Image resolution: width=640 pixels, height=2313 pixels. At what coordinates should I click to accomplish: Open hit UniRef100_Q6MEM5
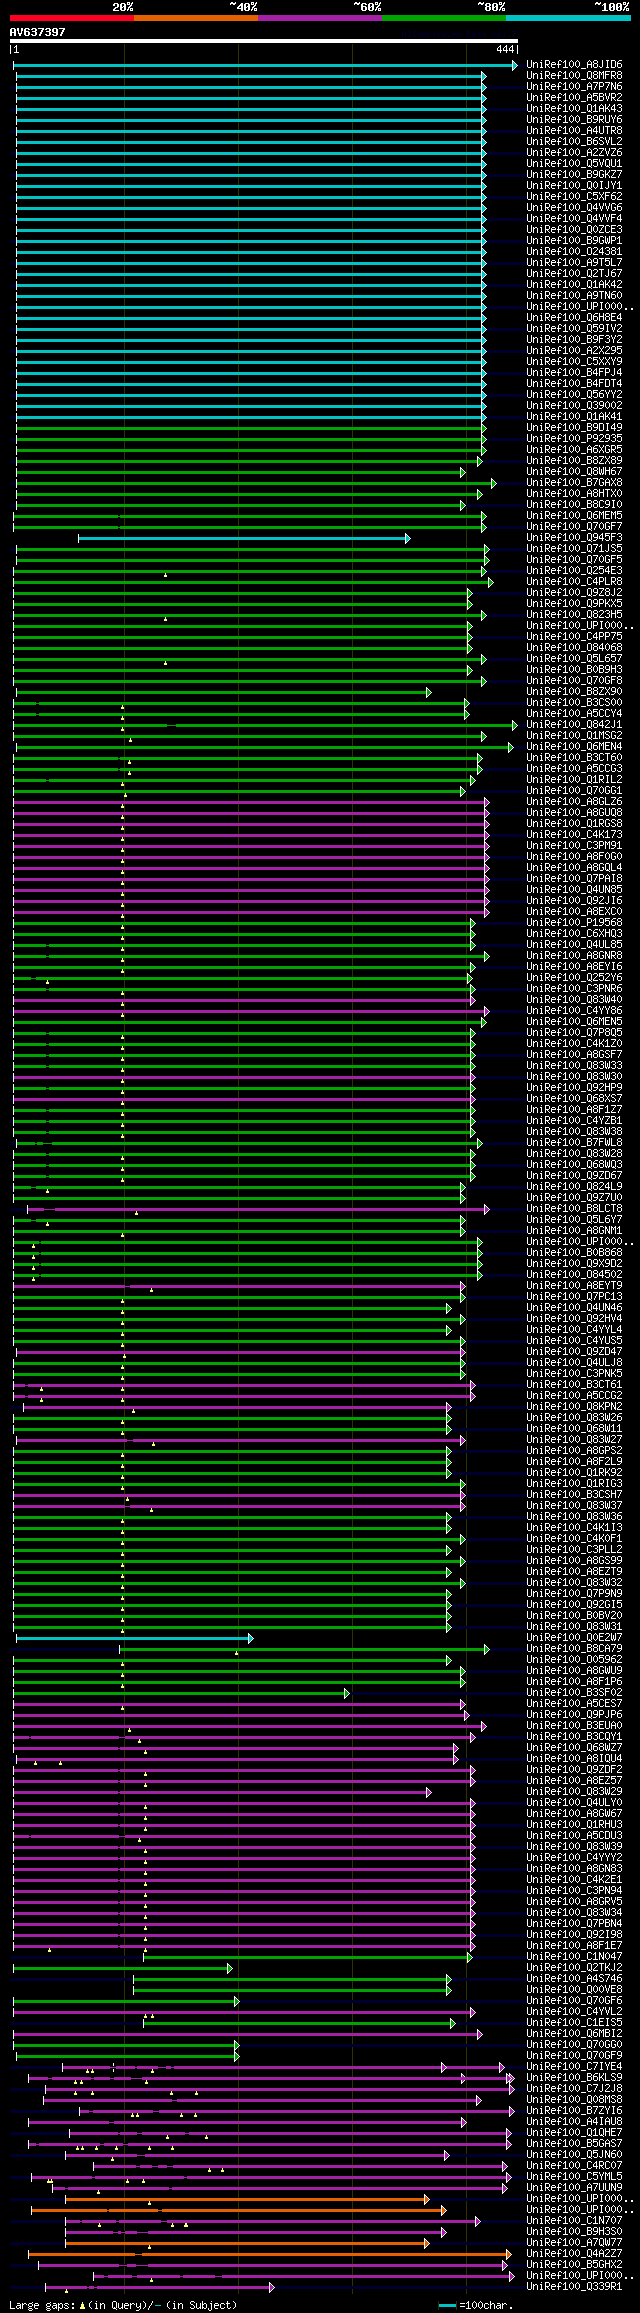coord(574,516)
